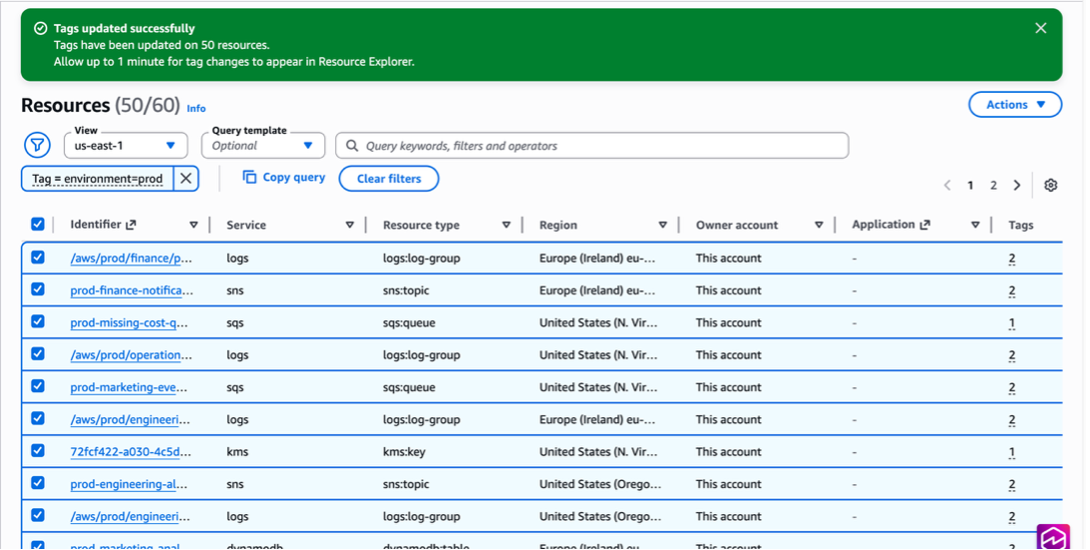Uncheck the prod-missing-cost-q sqs row
Image resolution: width=1090 pixels, height=550 pixels.
coord(38,322)
